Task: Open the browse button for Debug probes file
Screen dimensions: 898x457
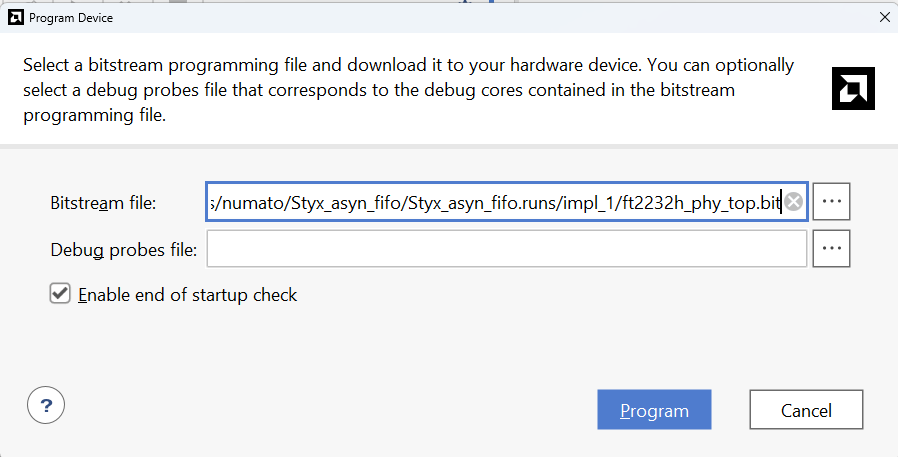Action: pyautogui.click(x=831, y=249)
